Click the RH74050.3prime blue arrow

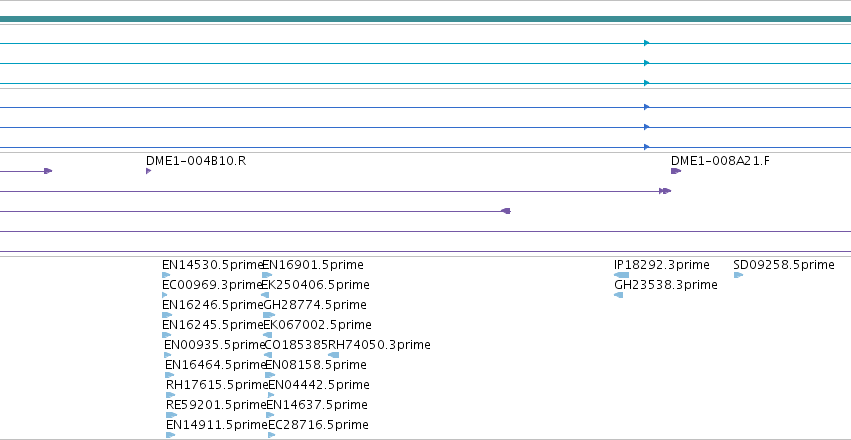pos(334,355)
